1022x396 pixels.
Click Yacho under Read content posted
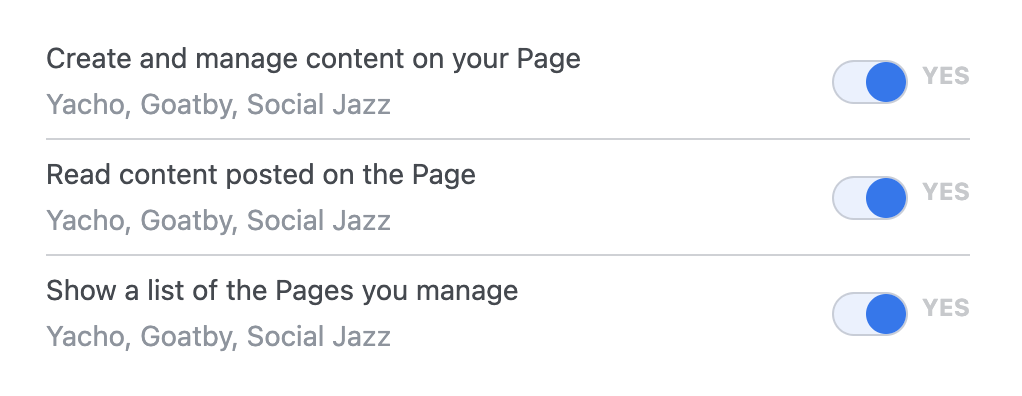point(85,221)
